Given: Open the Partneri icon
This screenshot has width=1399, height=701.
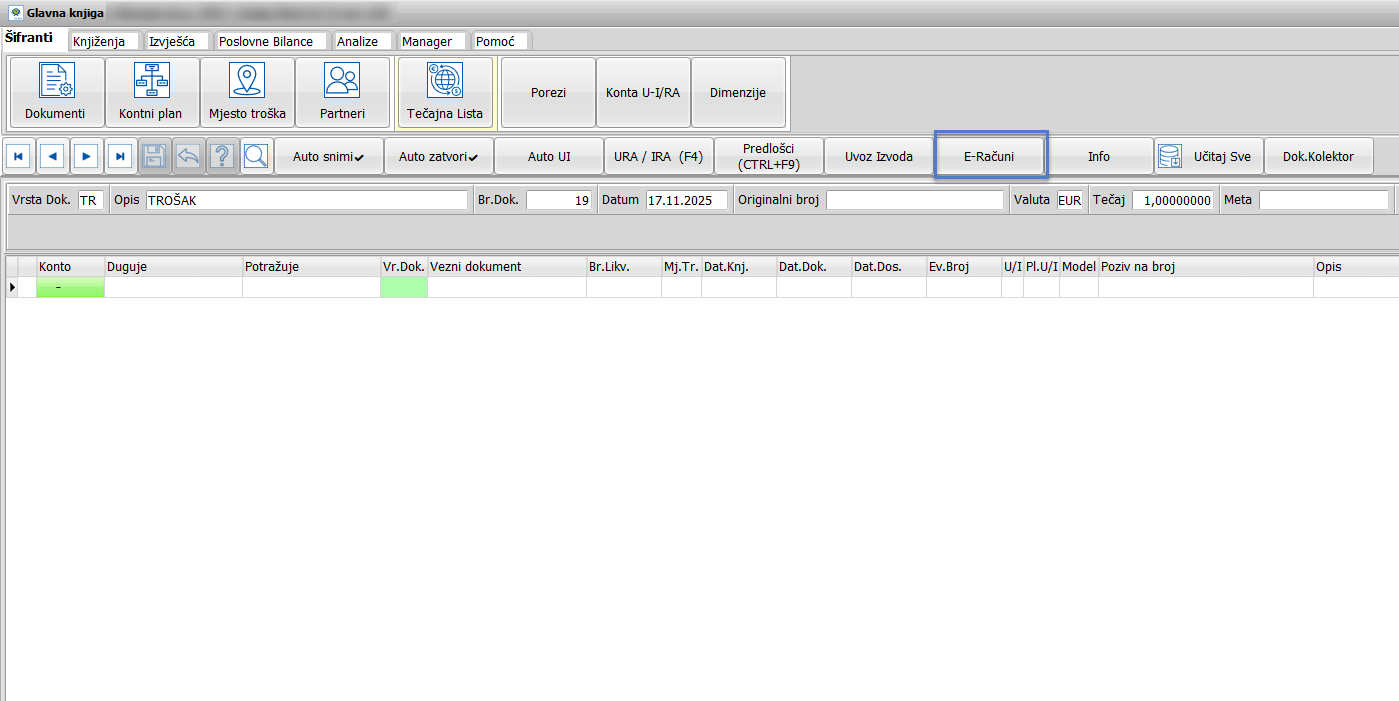Looking at the screenshot, I should tap(342, 92).
